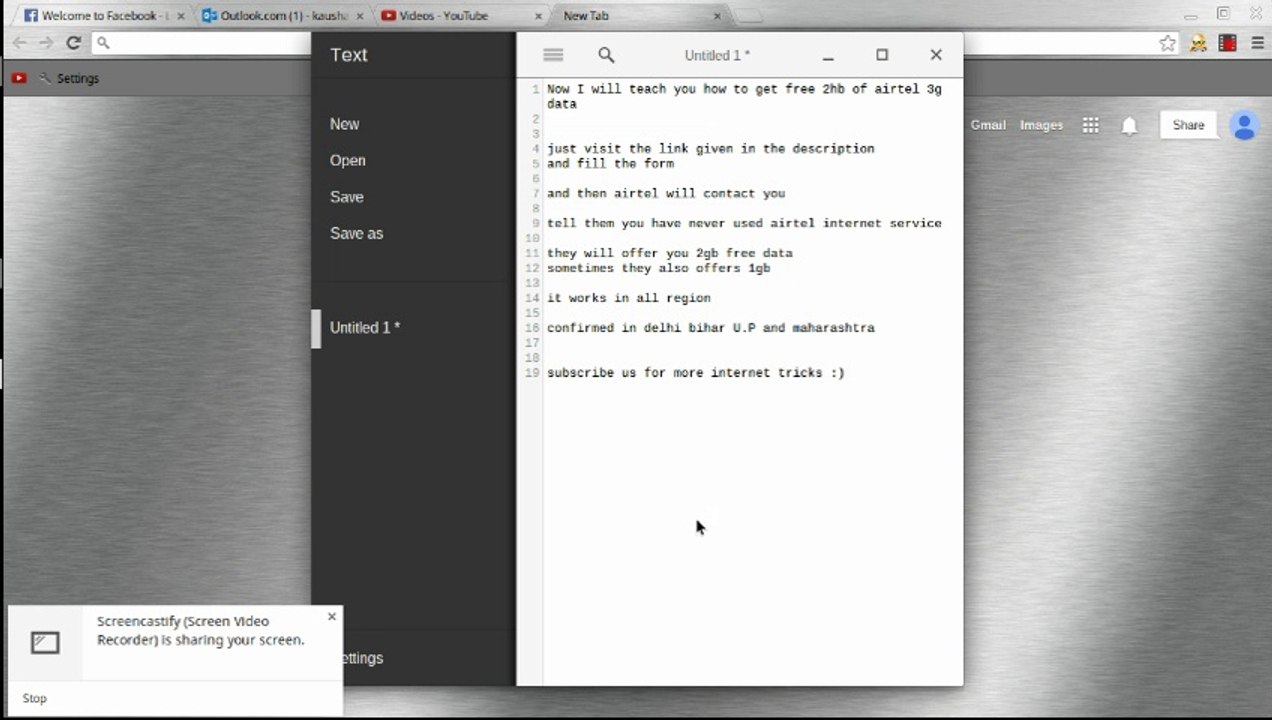Select Save in the Text sidebar
This screenshot has width=1272, height=720.
(347, 197)
